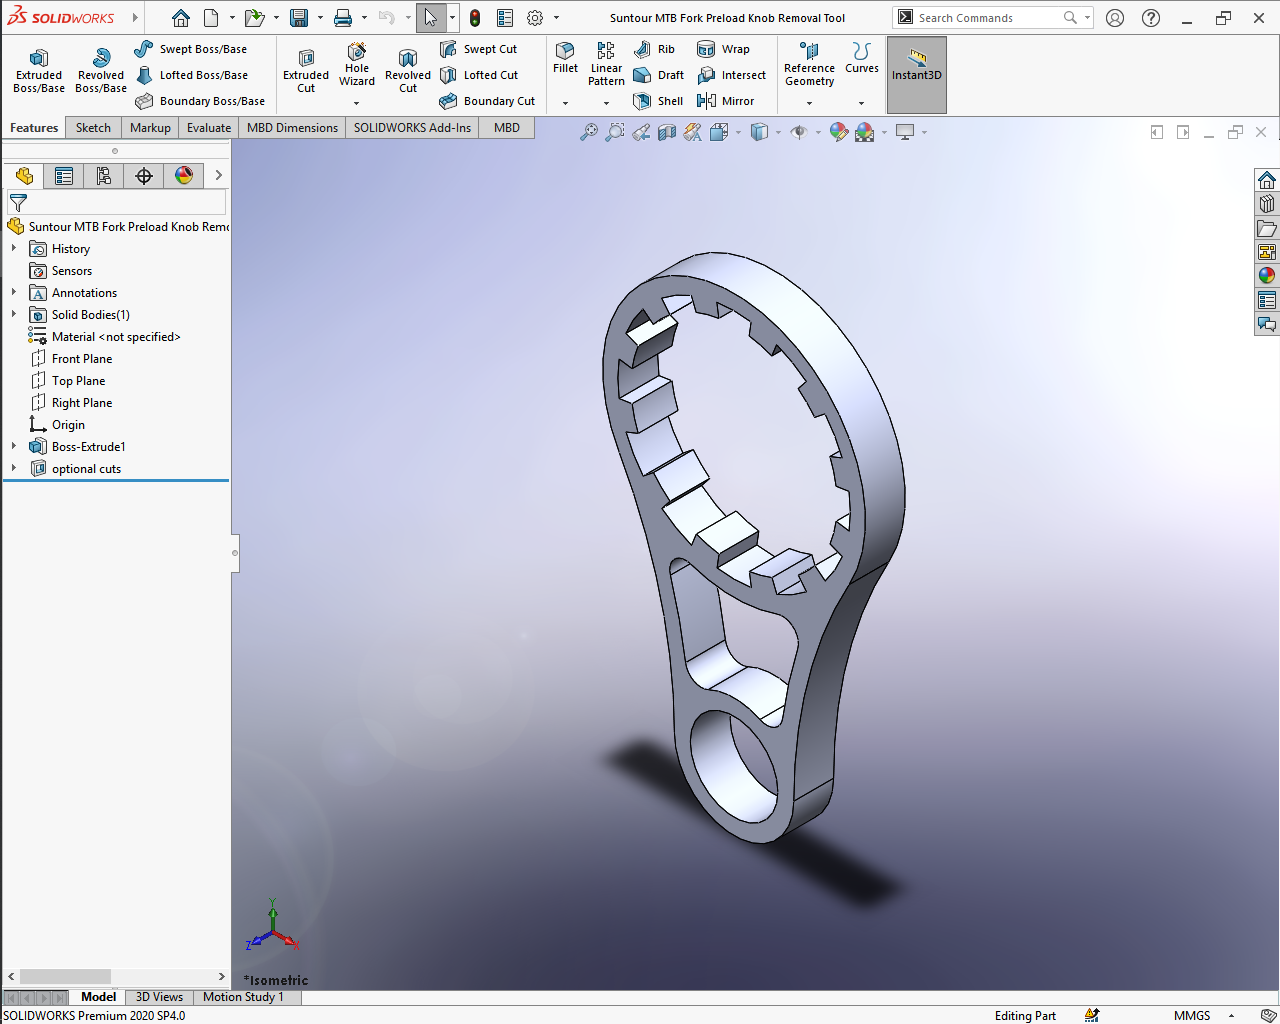Open the 3D Views tab
This screenshot has height=1024, width=1280.
pyautogui.click(x=159, y=997)
